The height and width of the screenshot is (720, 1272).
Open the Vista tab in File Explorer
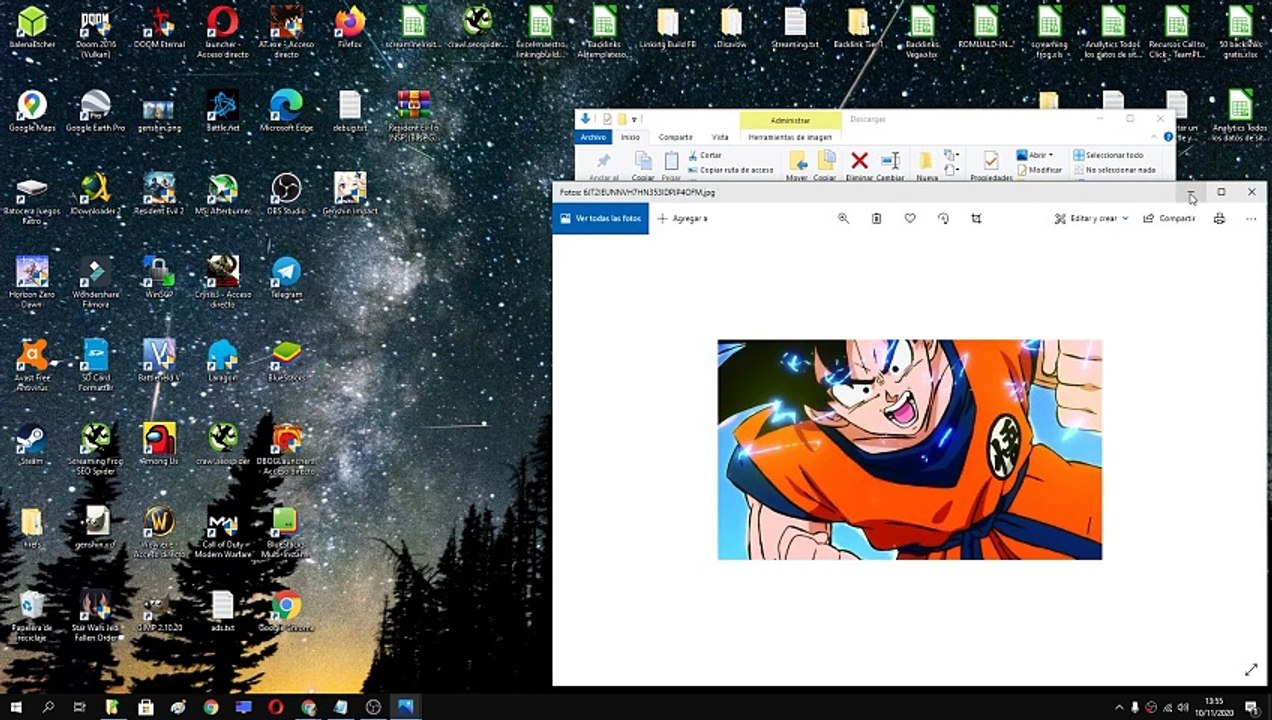point(720,137)
